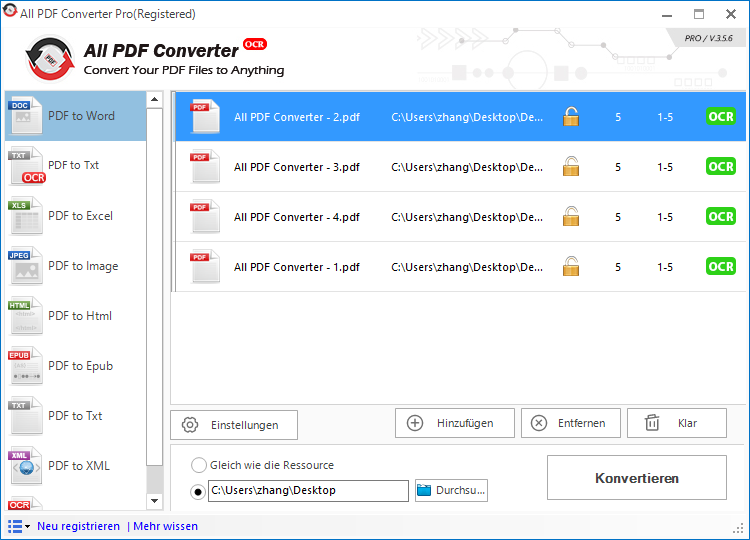This screenshot has width=750, height=540.
Task: Click Entfernen to remove selected file
Action: pos(571,423)
